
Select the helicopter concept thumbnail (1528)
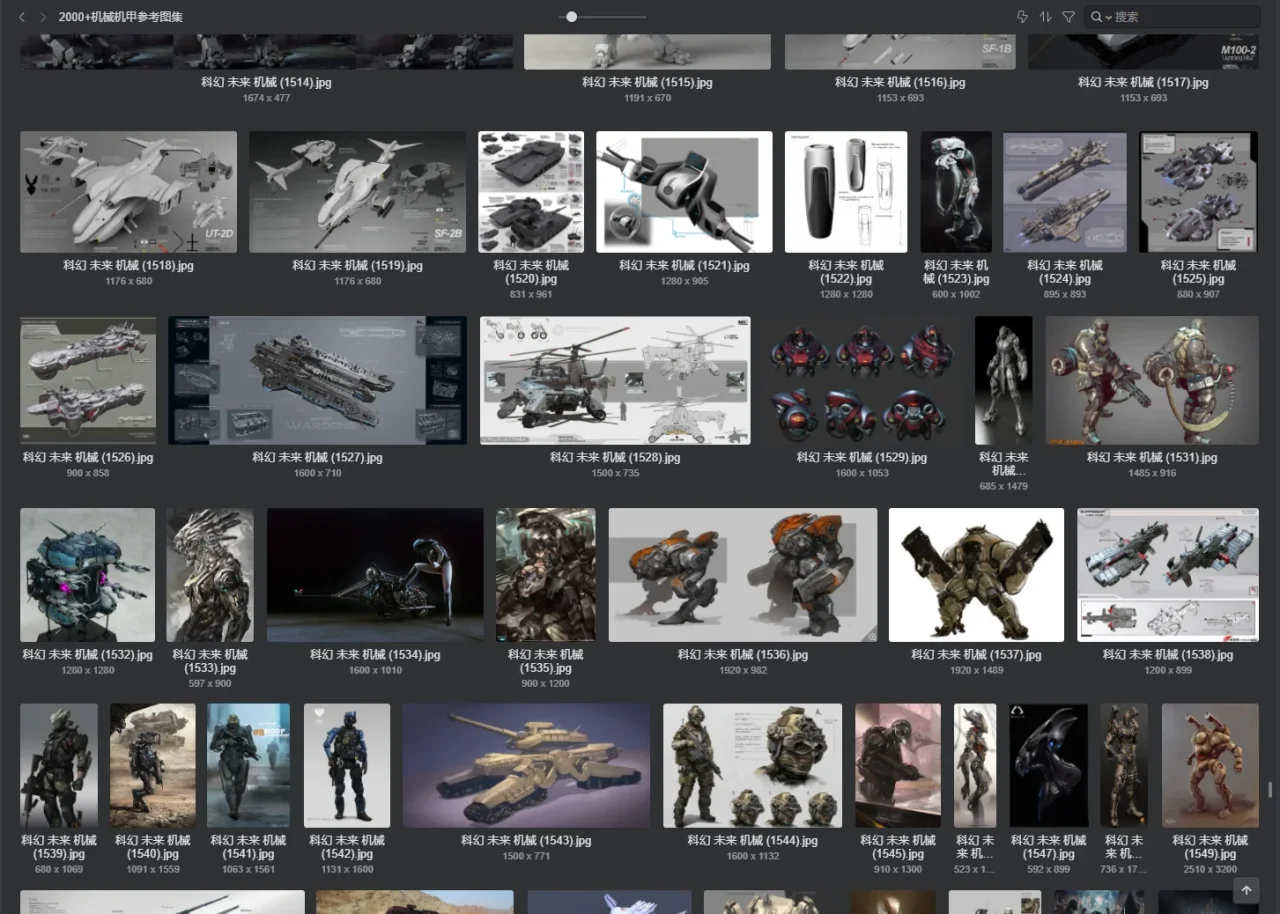click(615, 381)
